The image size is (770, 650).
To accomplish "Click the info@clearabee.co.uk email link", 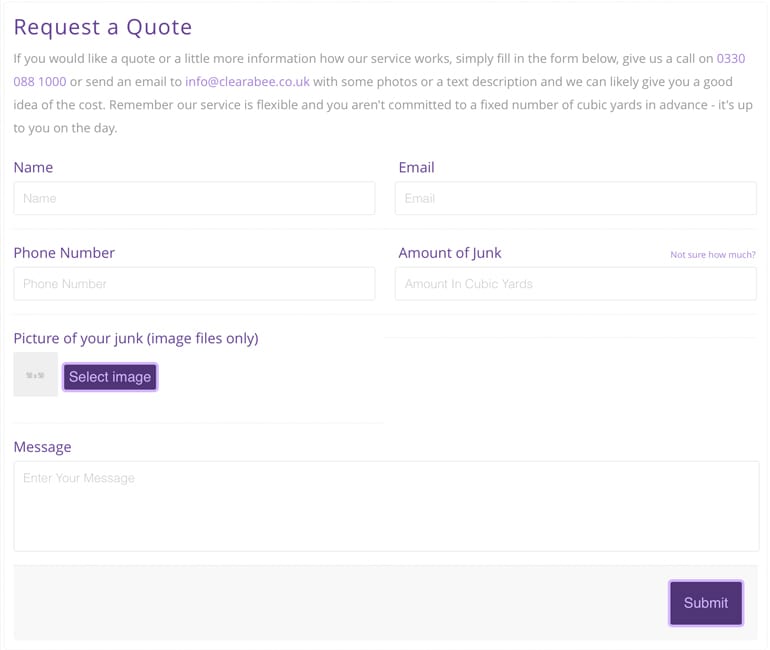I will [x=247, y=82].
